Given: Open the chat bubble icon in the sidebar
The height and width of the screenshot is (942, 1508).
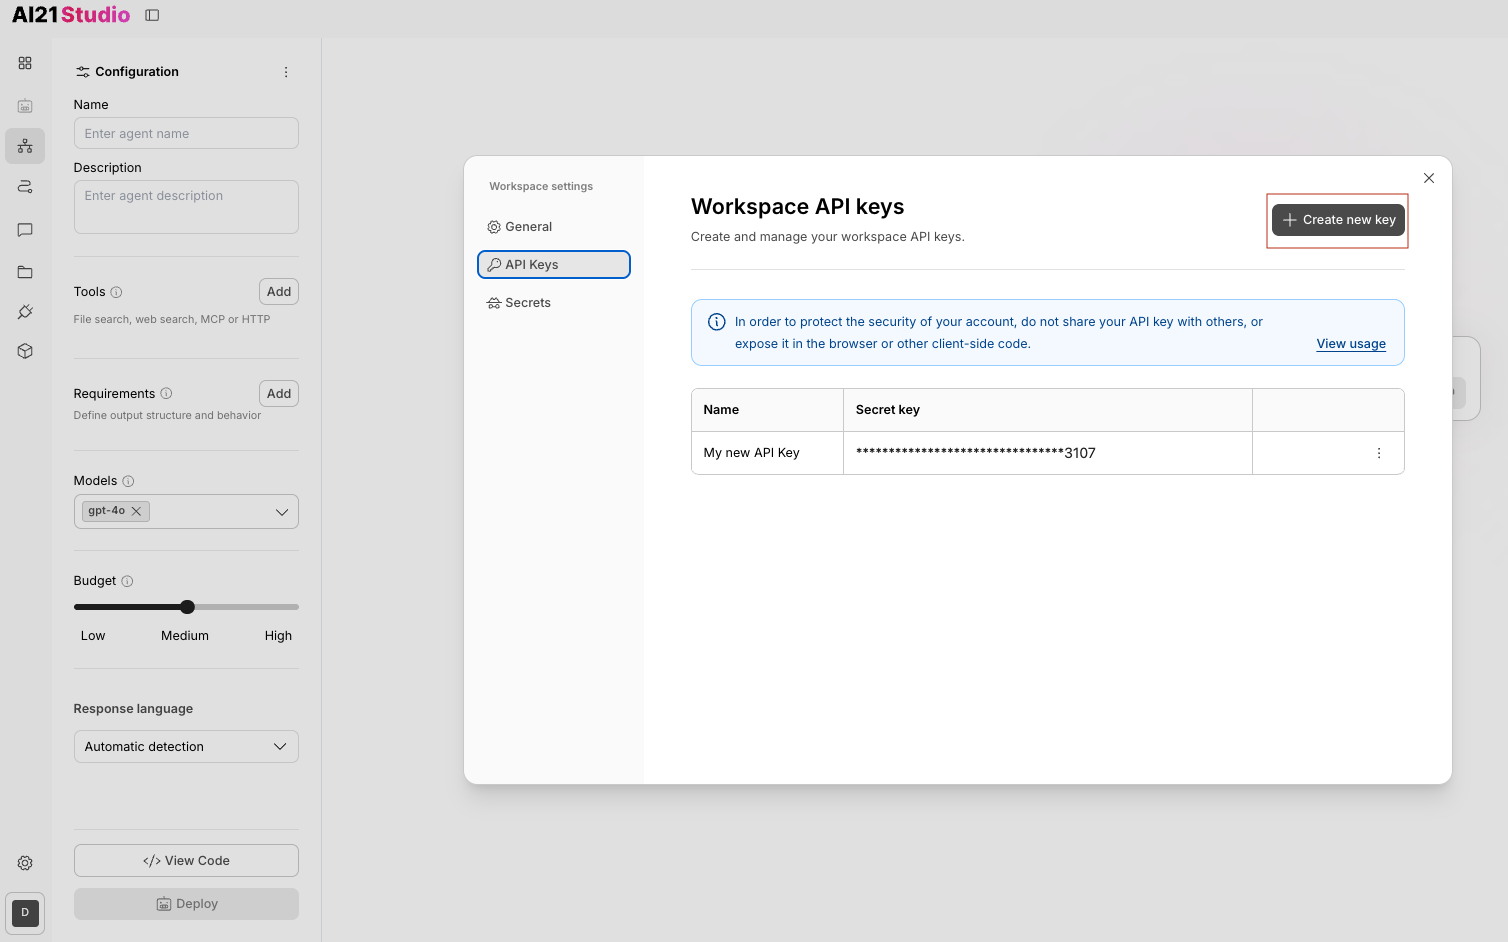Looking at the screenshot, I should (x=25, y=230).
